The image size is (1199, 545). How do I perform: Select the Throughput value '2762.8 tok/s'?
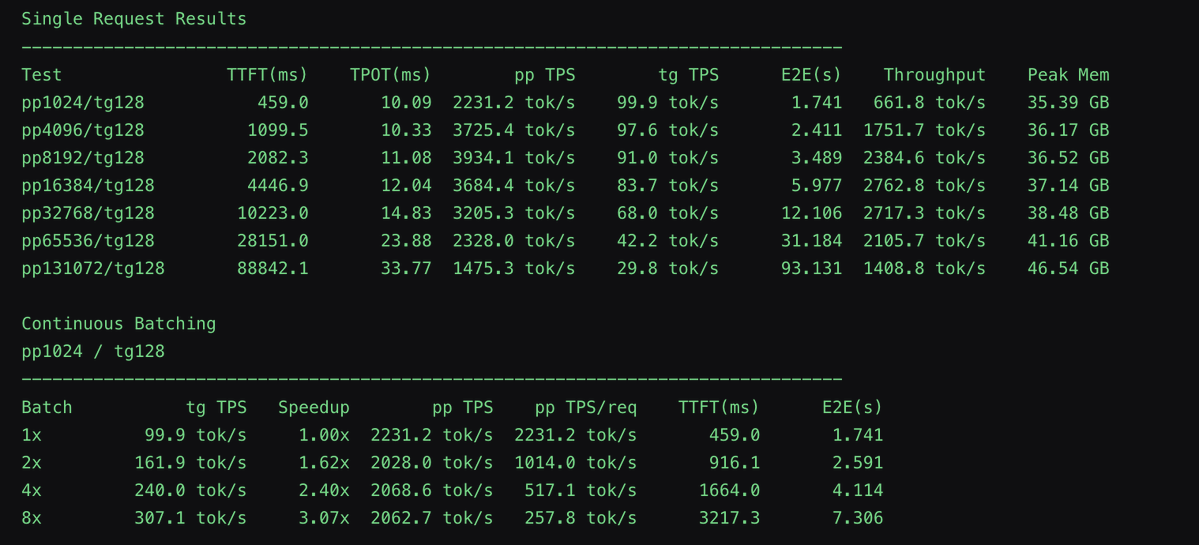[924, 185]
